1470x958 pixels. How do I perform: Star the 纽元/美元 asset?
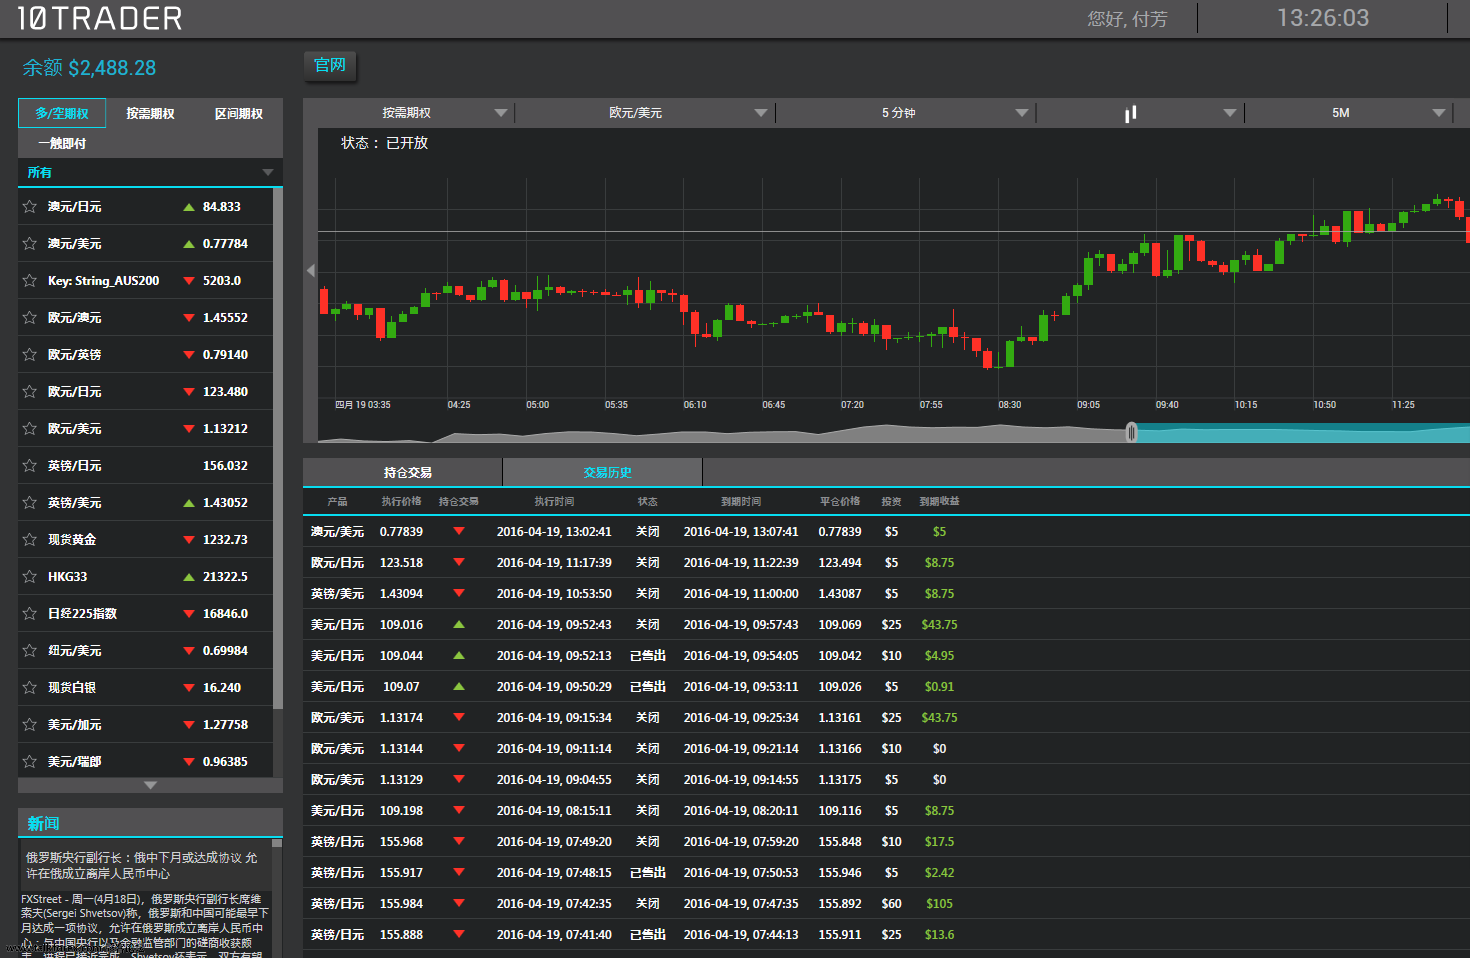click(x=30, y=651)
